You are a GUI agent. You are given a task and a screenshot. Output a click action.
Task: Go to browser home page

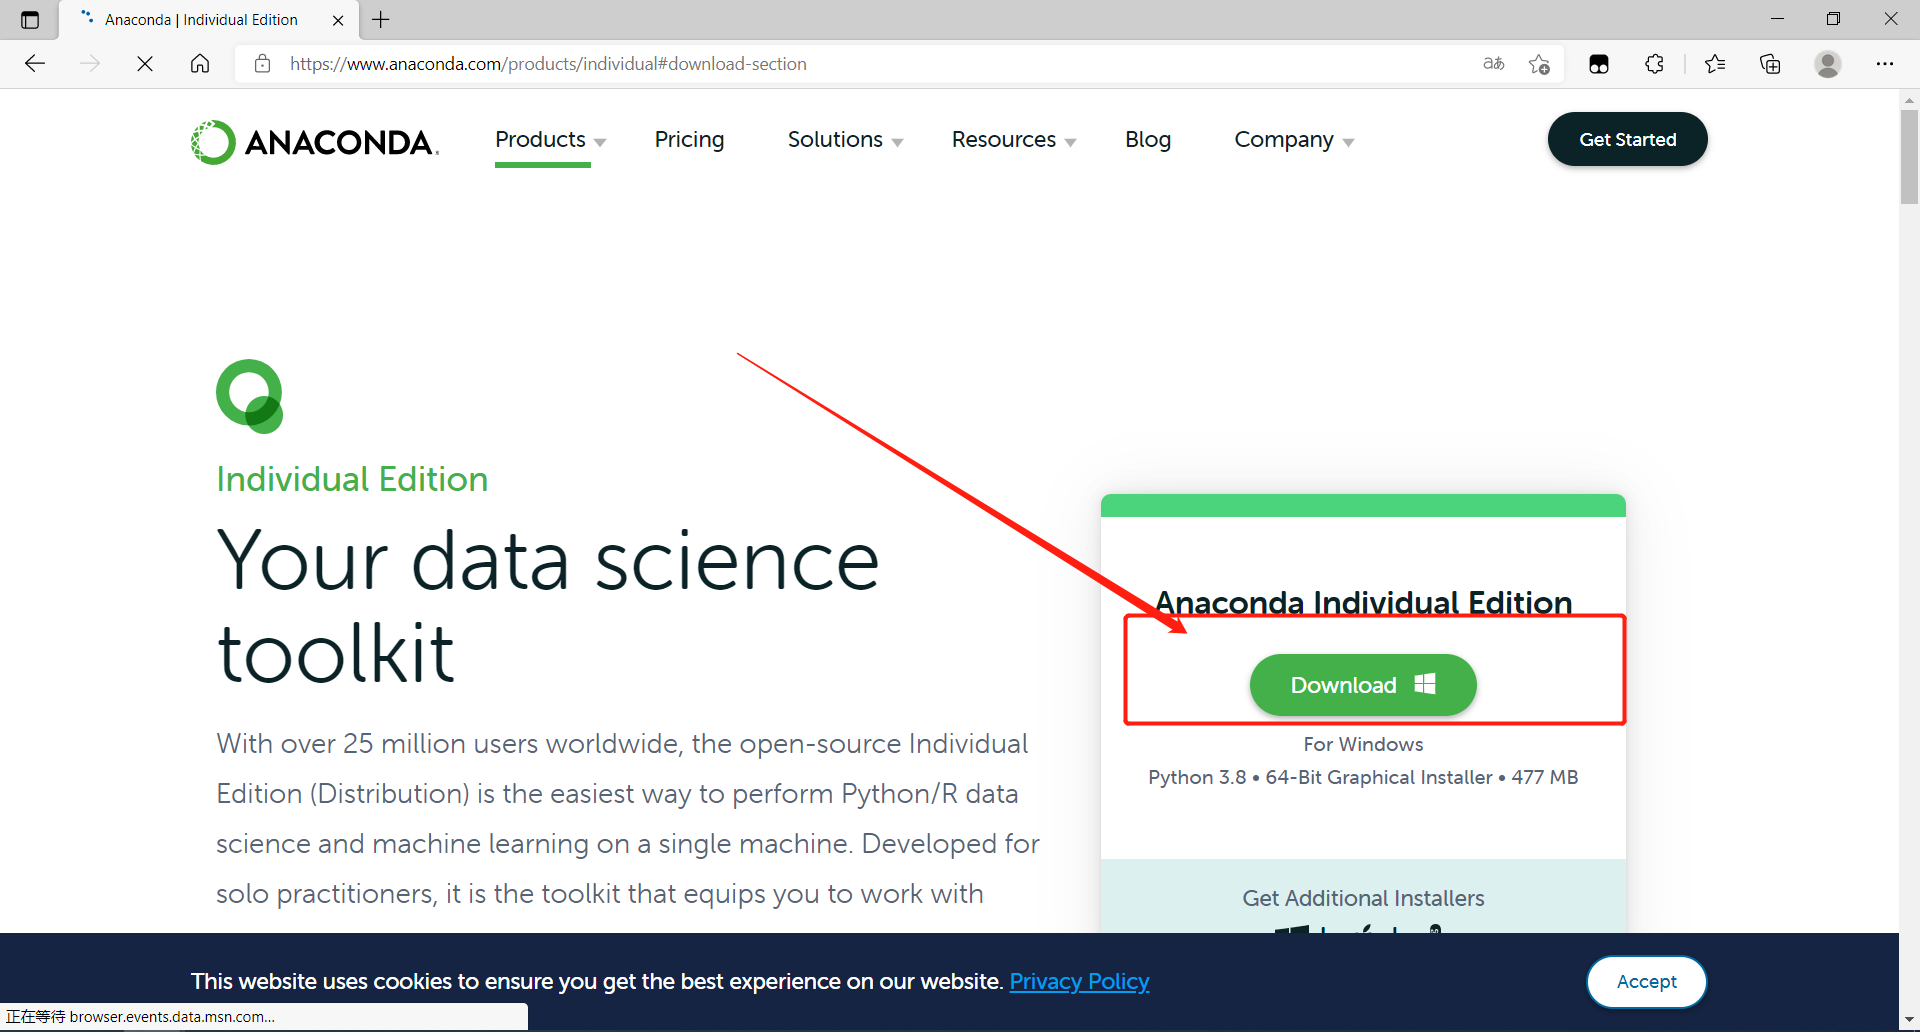tap(200, 64)
